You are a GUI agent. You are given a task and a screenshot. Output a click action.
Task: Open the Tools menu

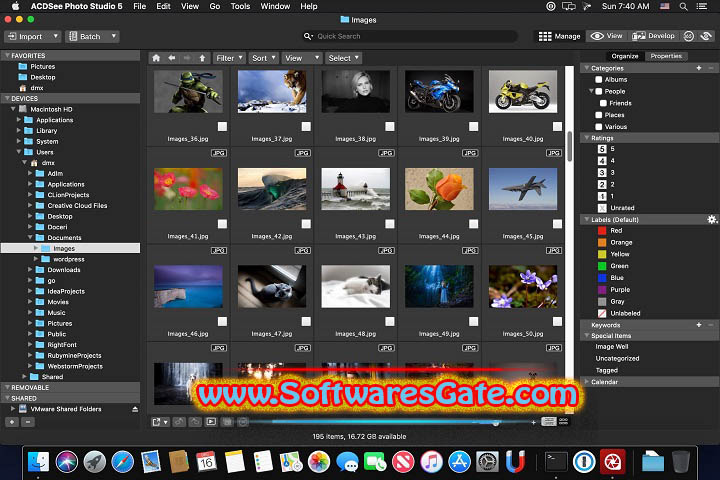(x=240, y=6)
